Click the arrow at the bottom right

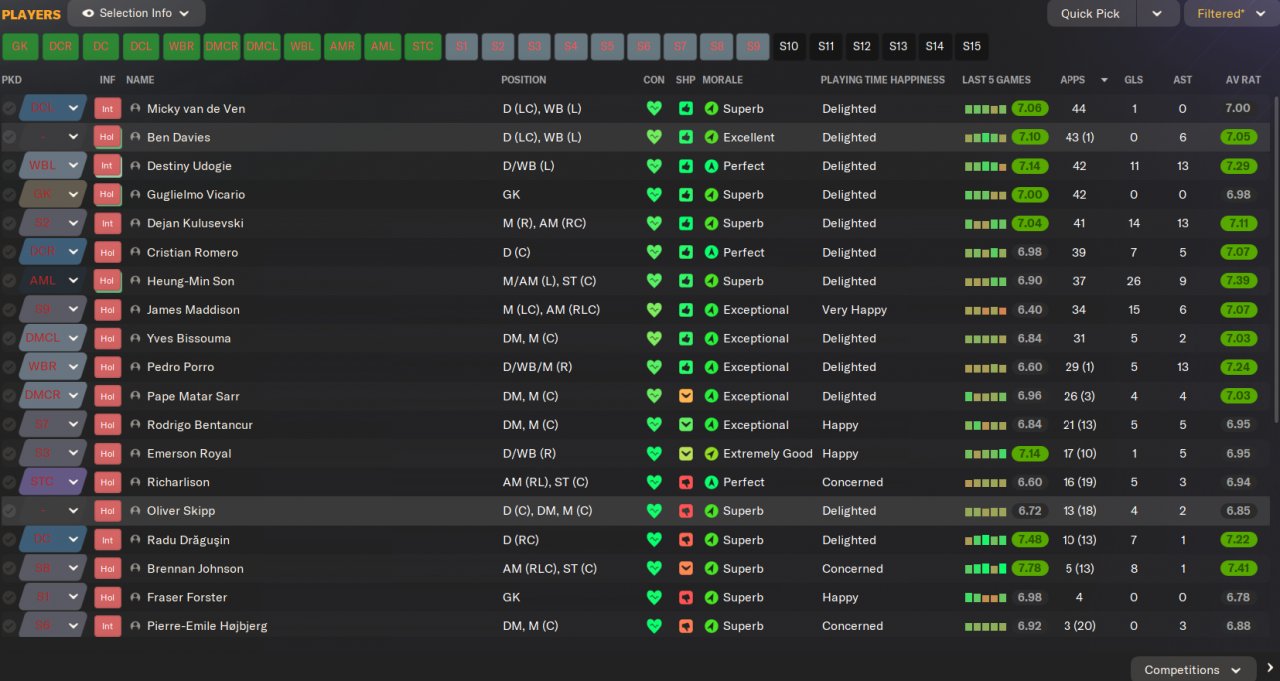tap(1270, 668)
